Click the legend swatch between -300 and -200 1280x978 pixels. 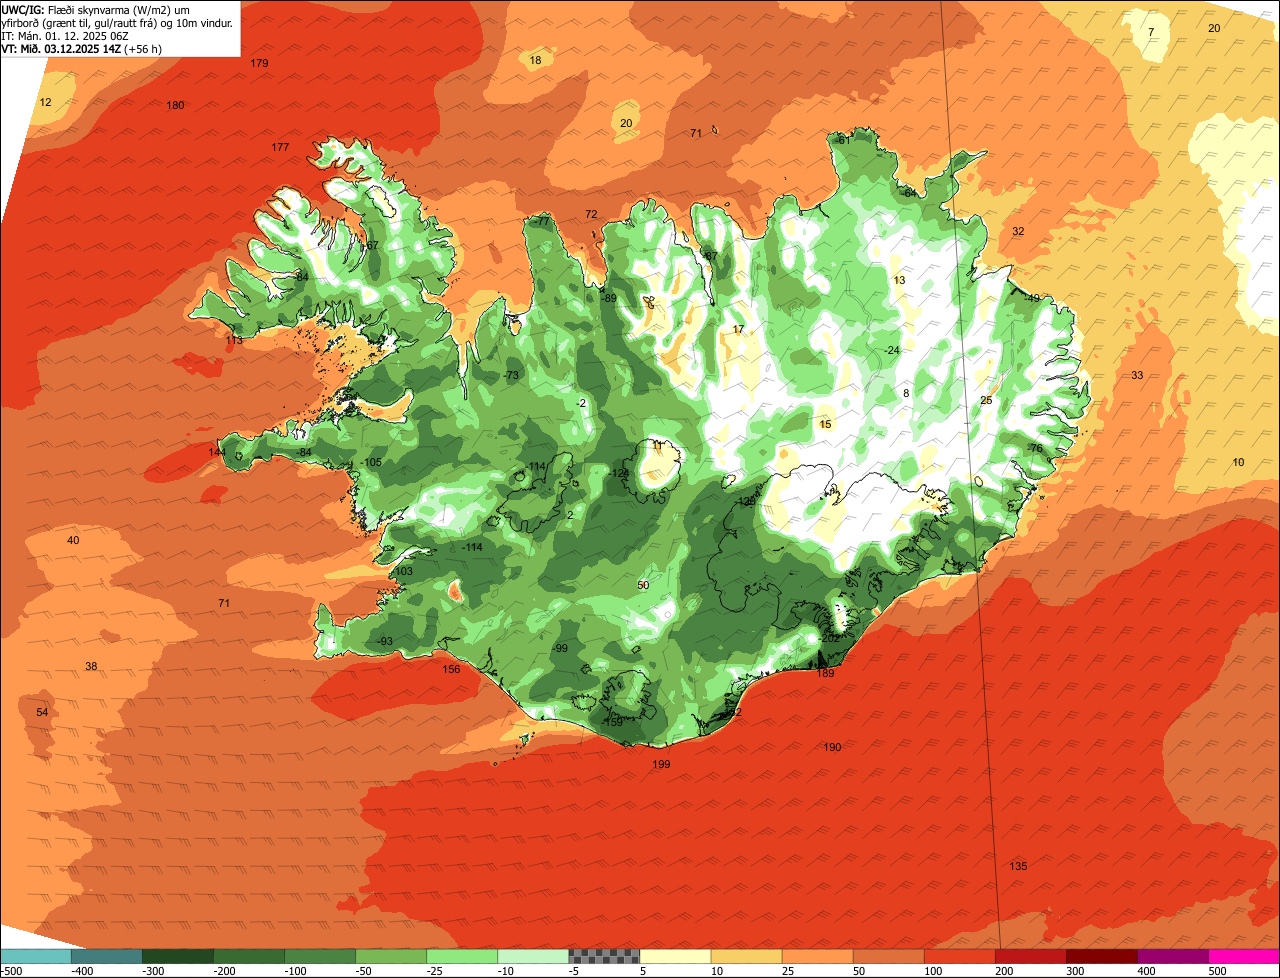click(x=177, y=956)
